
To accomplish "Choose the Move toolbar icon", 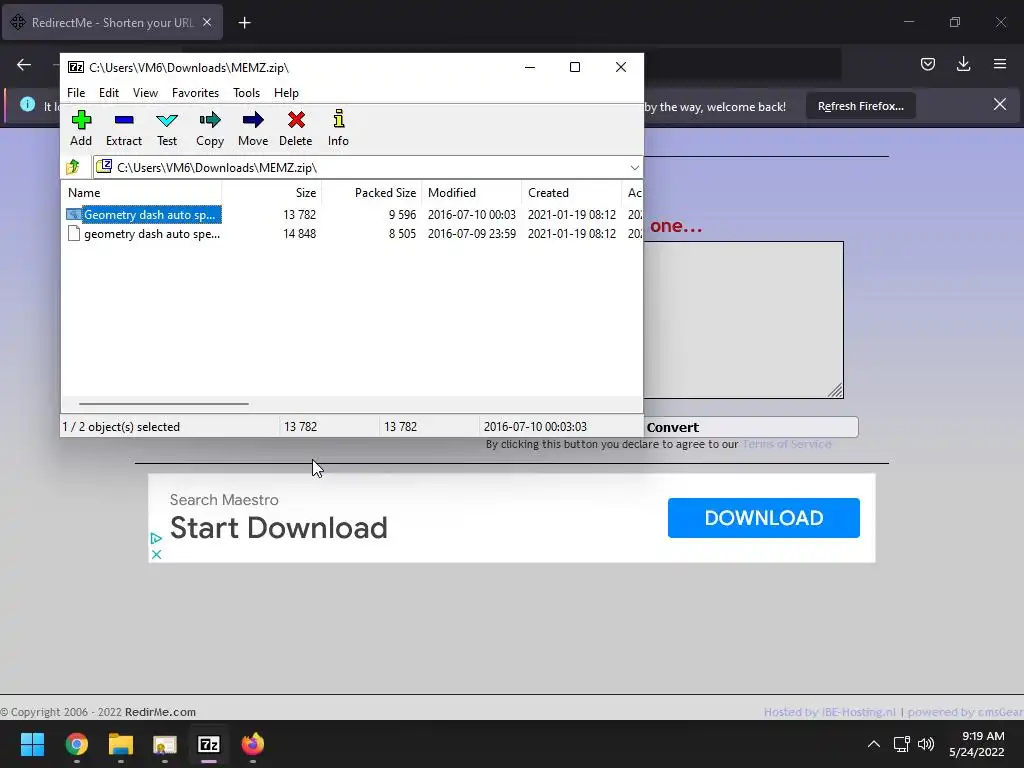I will [253, 128].
